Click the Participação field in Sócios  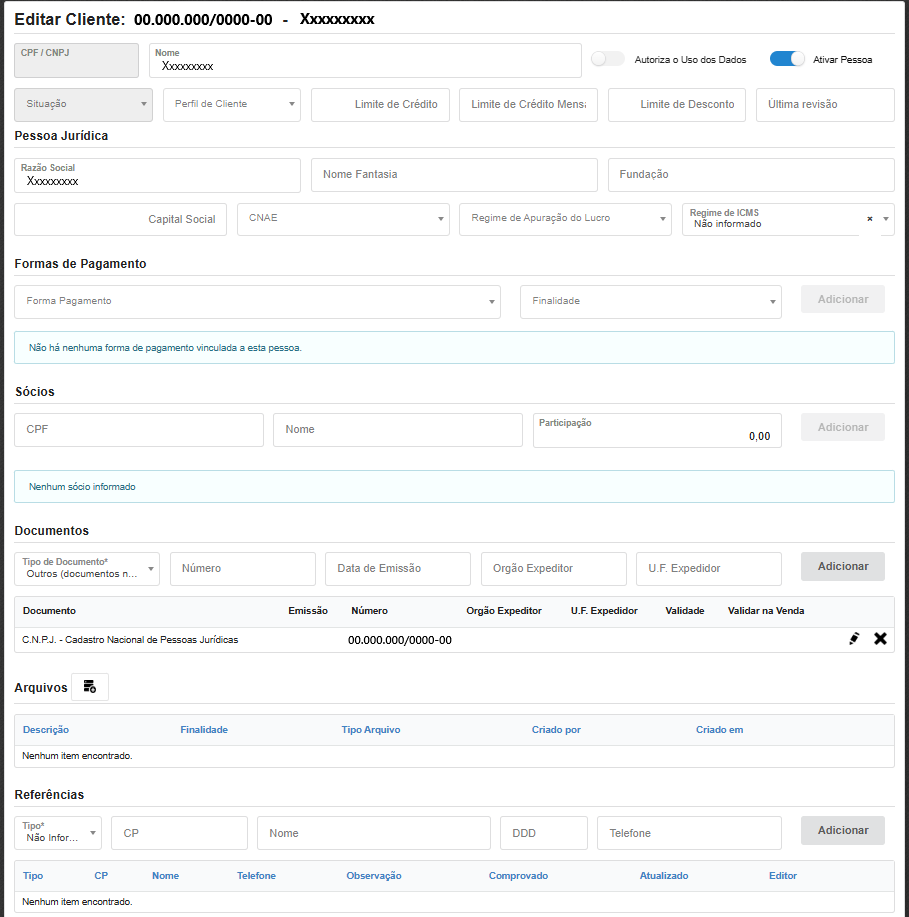tap(657, 431)
